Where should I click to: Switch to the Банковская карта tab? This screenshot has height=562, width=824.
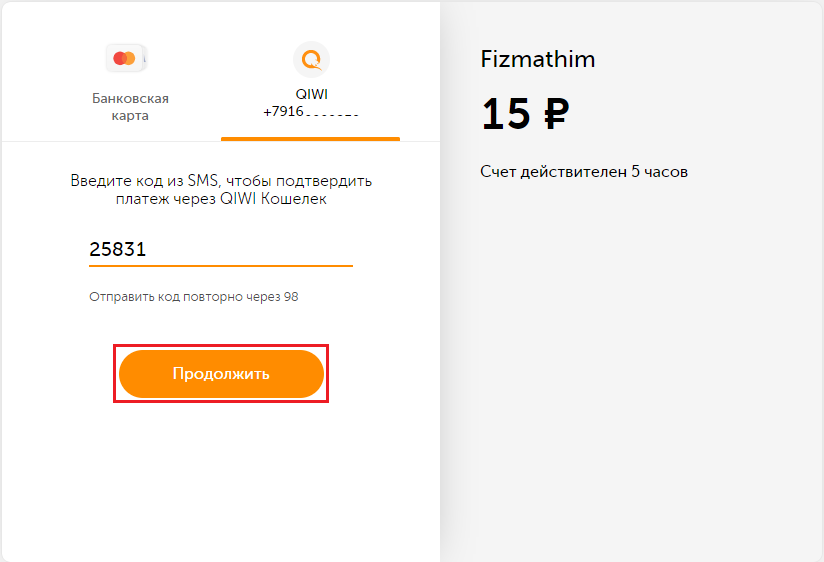130,106
